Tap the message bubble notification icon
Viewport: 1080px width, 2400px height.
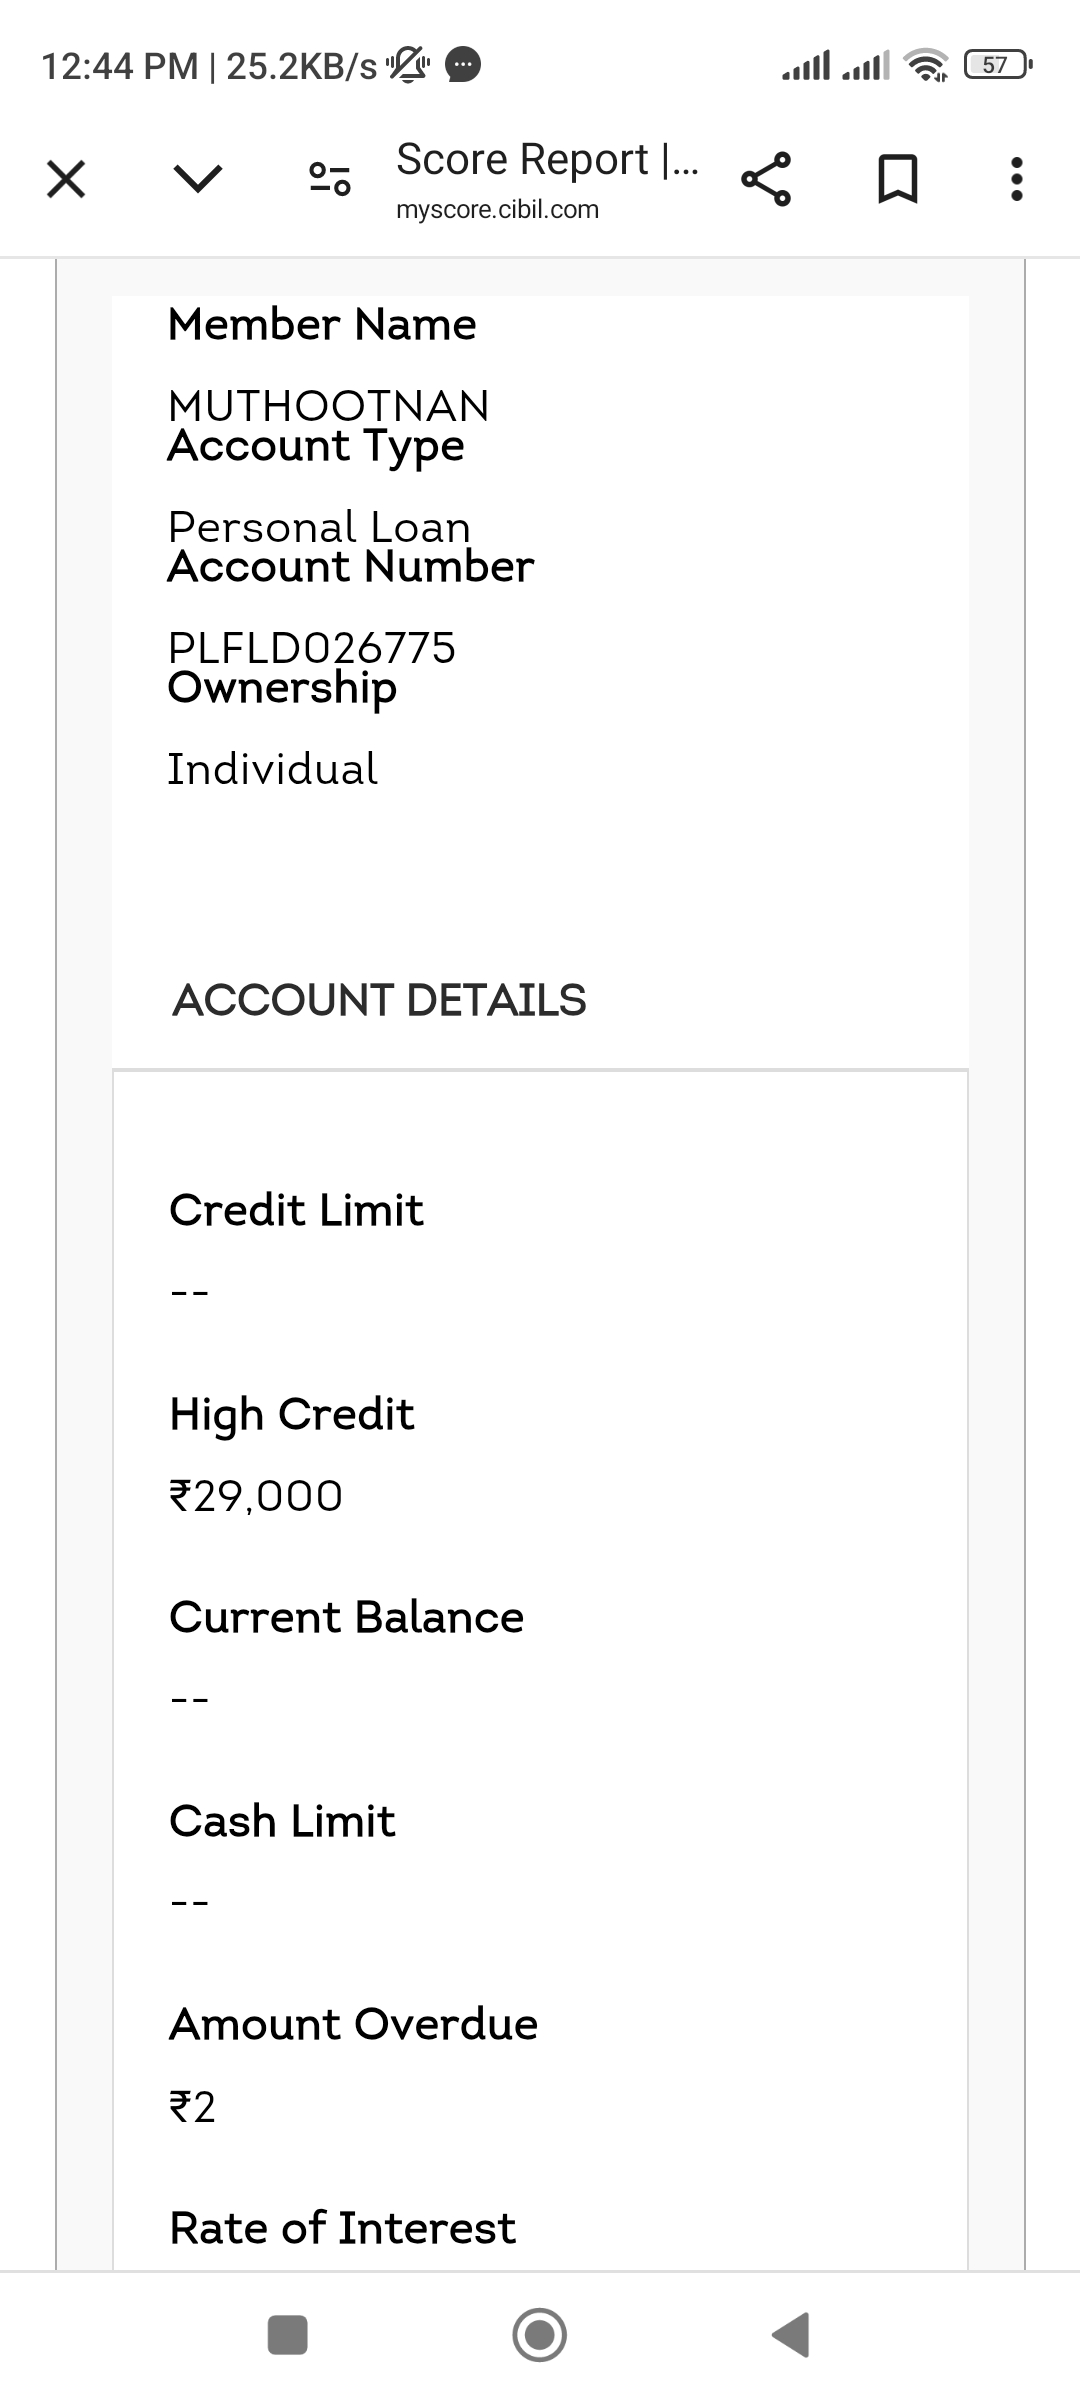click(463, 66)
